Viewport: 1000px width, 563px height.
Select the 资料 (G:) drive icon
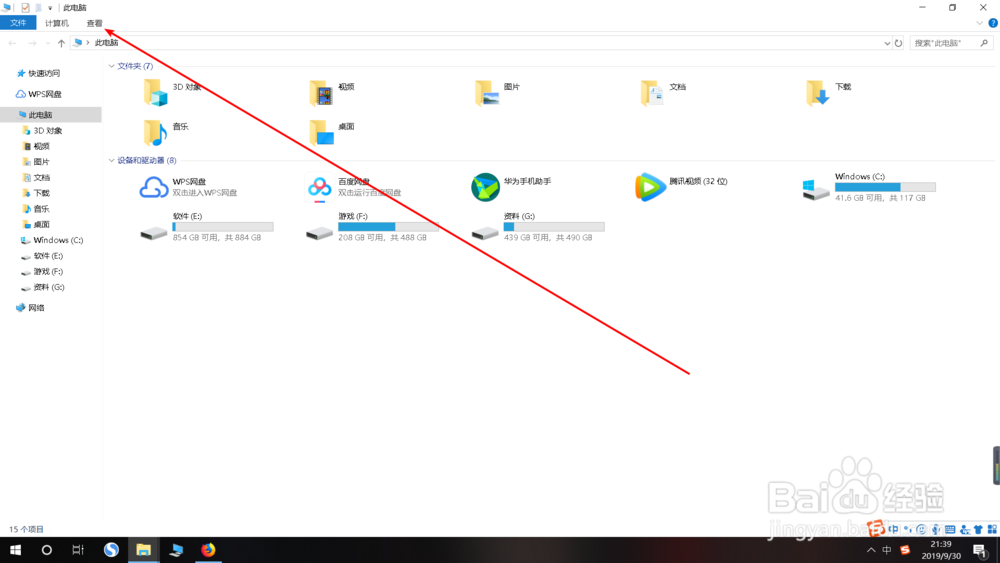click(485, 233)
